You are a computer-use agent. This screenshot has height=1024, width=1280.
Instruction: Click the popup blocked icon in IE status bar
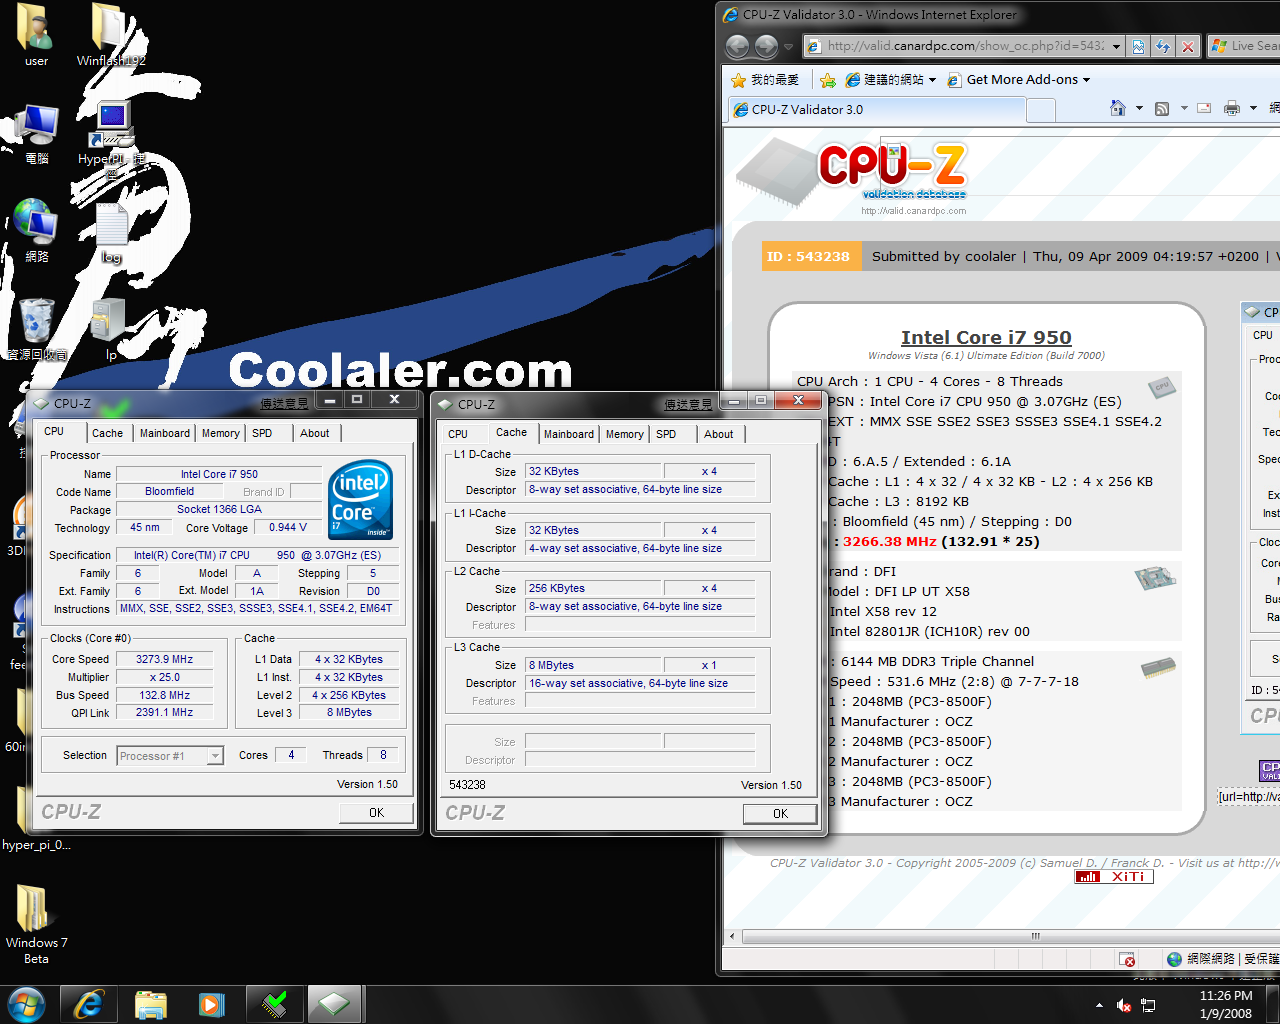pos(1128,959)
